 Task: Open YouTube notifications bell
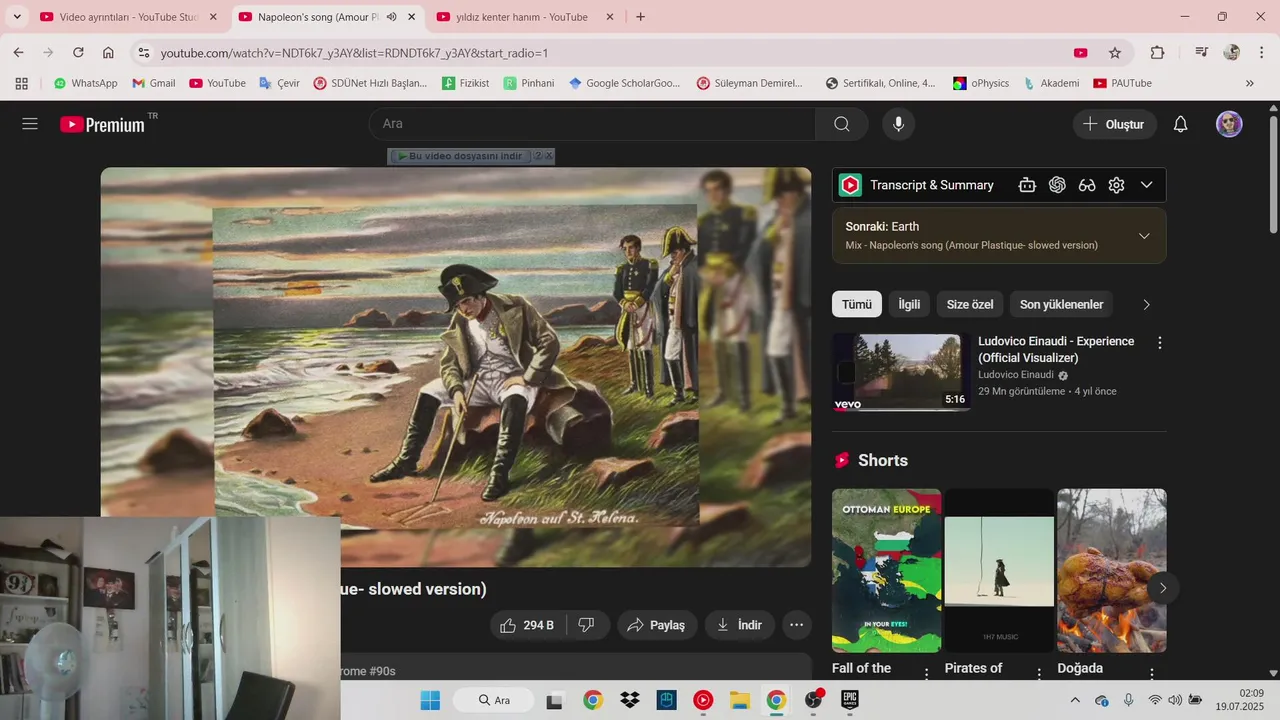pyautogui.click(x=1180, y=124)
